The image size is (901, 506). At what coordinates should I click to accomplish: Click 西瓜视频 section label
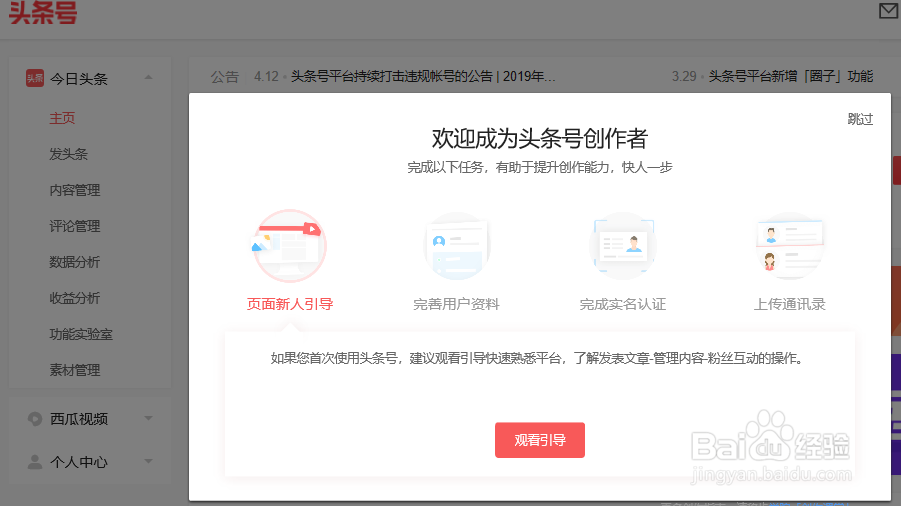tap(79, 419)
